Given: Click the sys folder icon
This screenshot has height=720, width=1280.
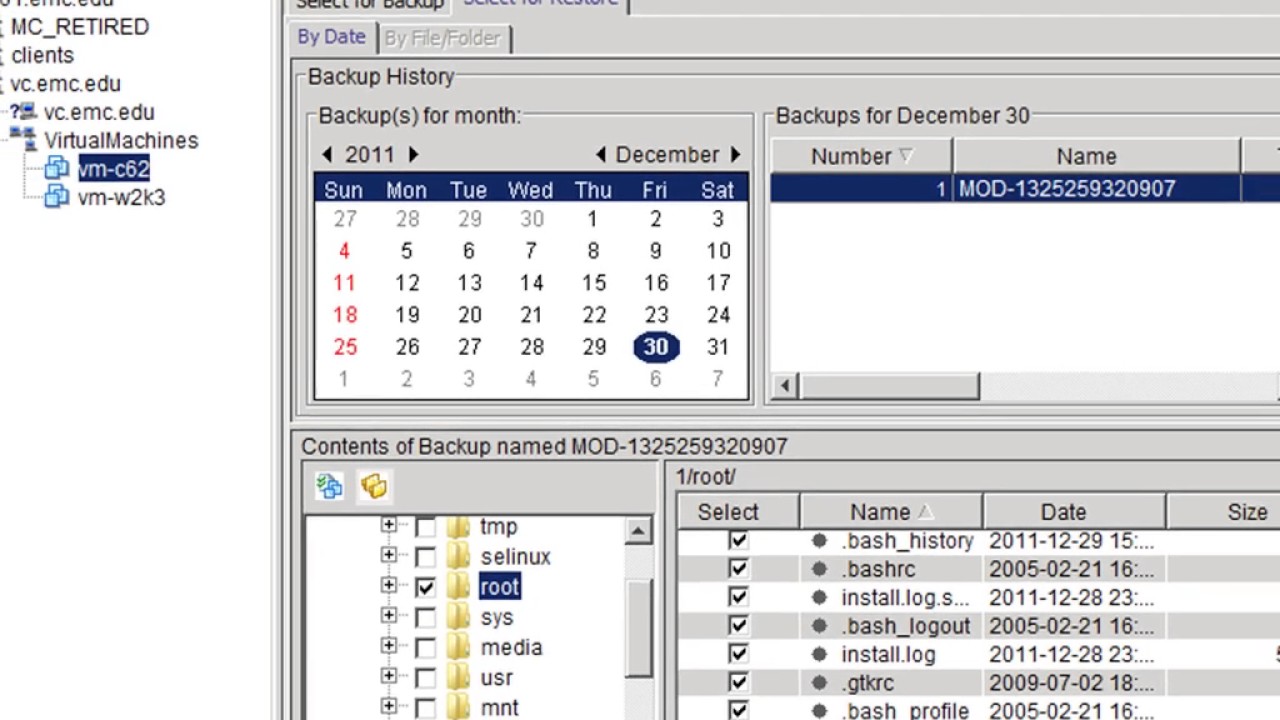Looking at the screenshot, I should [x=459, y=617].
